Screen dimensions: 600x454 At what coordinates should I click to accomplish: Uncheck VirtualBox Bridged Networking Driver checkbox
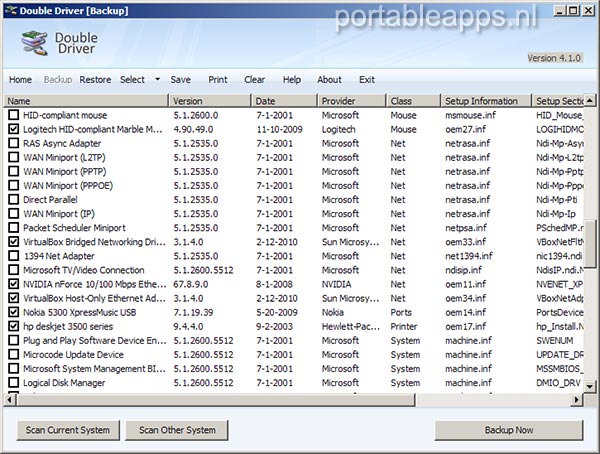pos(13,242)
